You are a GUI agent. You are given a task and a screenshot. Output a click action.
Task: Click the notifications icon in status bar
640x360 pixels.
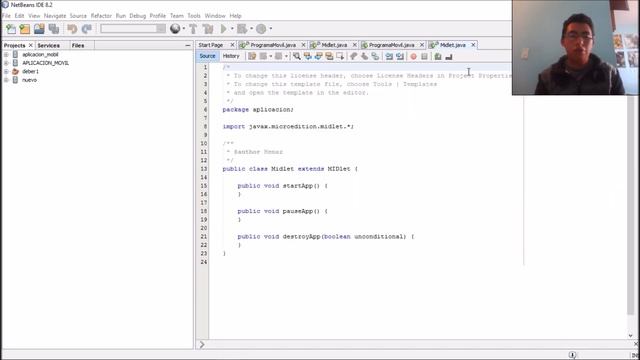click(x=572, y=355)
